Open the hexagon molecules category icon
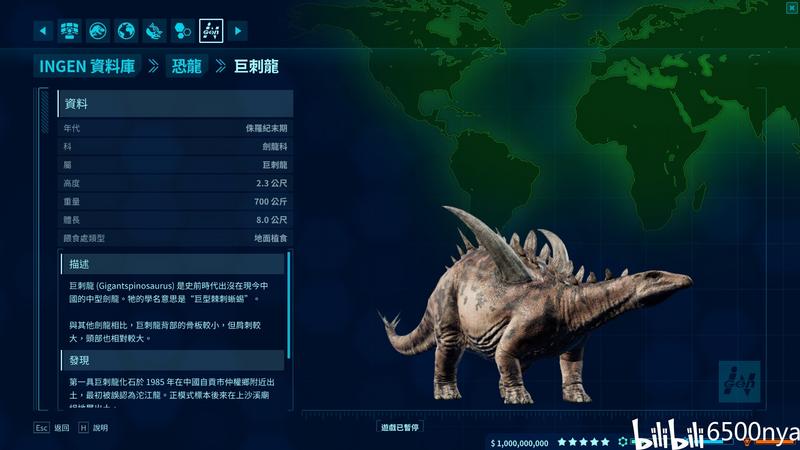This screenshot has width=800, height=450. (x=183, y=31)
